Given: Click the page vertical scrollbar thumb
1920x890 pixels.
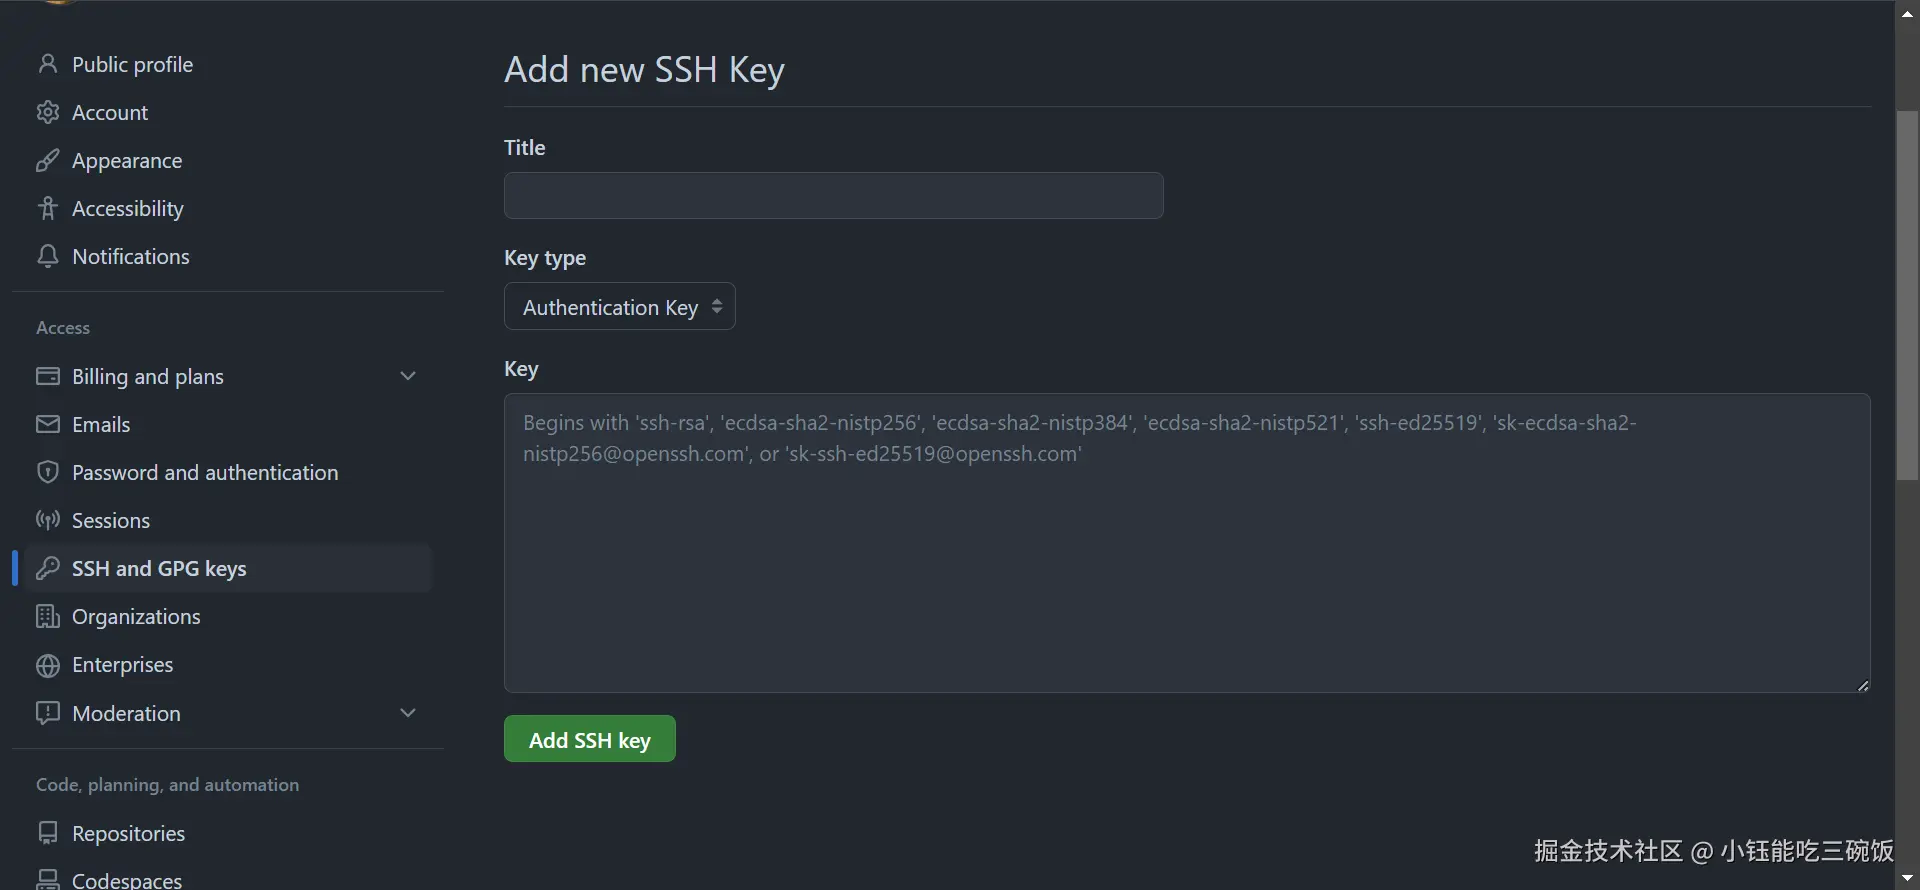Looking at the screenshot, I should [x=1907, y=295].
